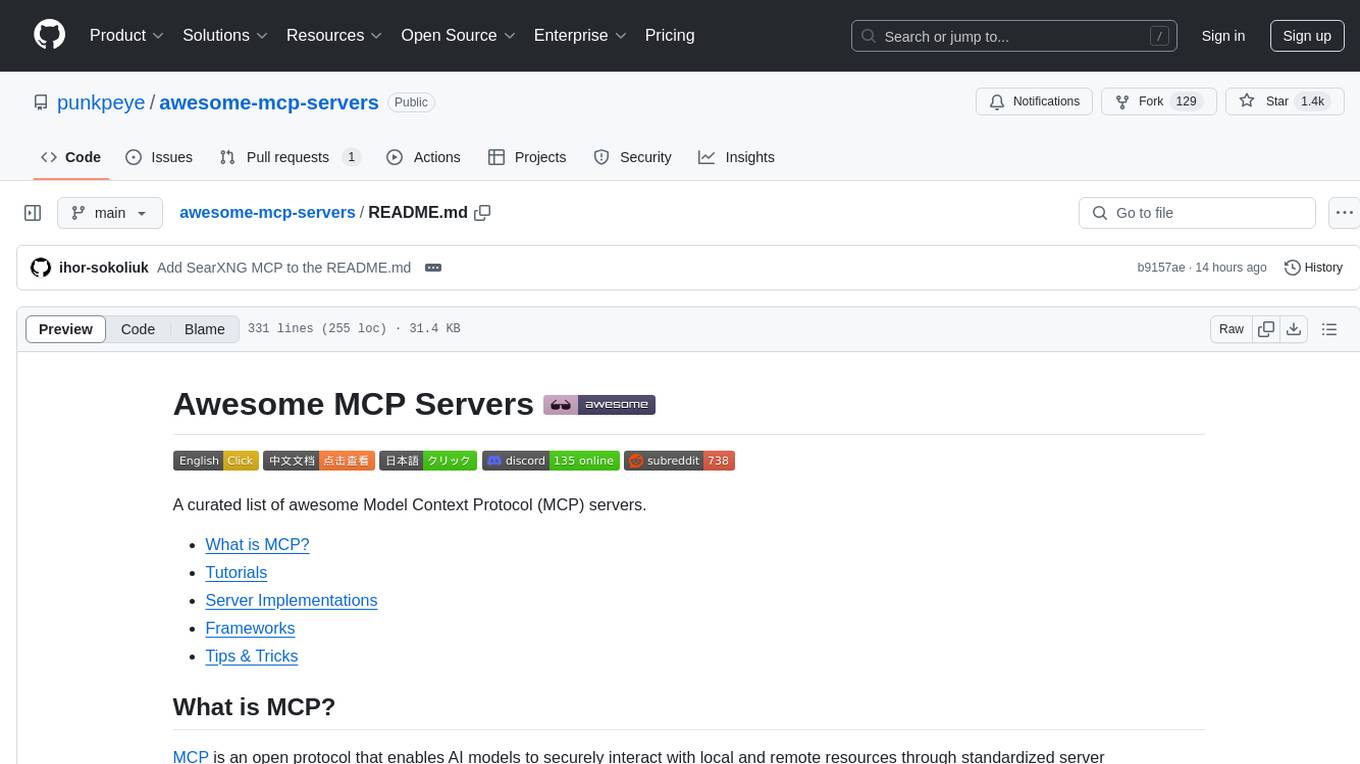The width and height of the screenshot is (1360, 764).
Task: Jump to Server Implementations section
Action: pos(291,600)
